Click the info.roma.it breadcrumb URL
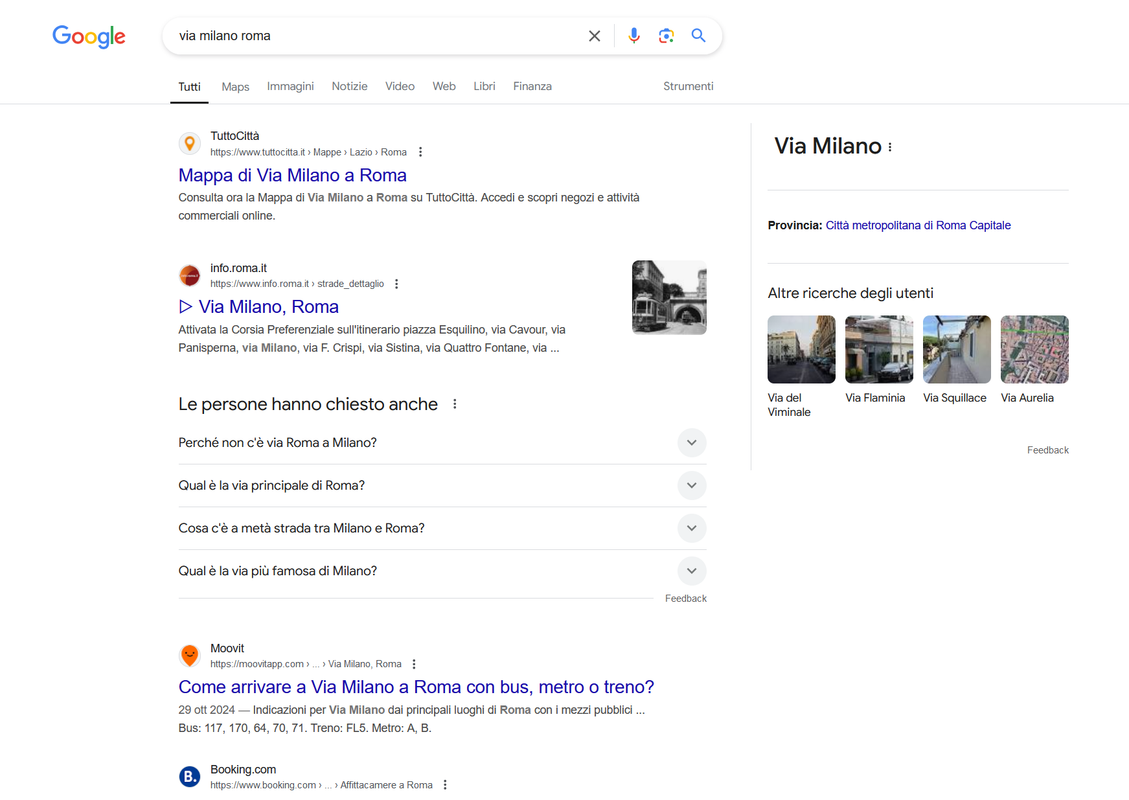Viewport: 1129px width, 800px height. pos(297,284)
